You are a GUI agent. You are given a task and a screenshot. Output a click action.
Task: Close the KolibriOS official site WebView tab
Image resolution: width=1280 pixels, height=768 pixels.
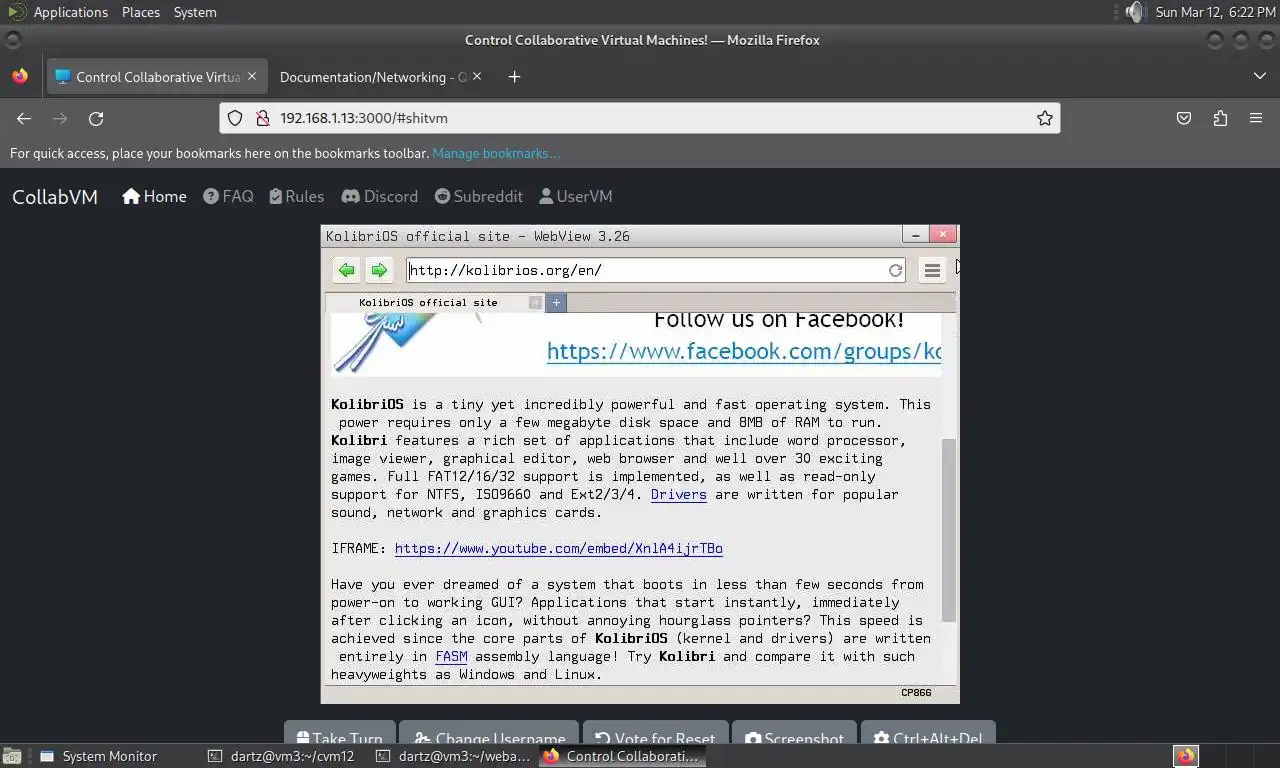pos(536,302)
